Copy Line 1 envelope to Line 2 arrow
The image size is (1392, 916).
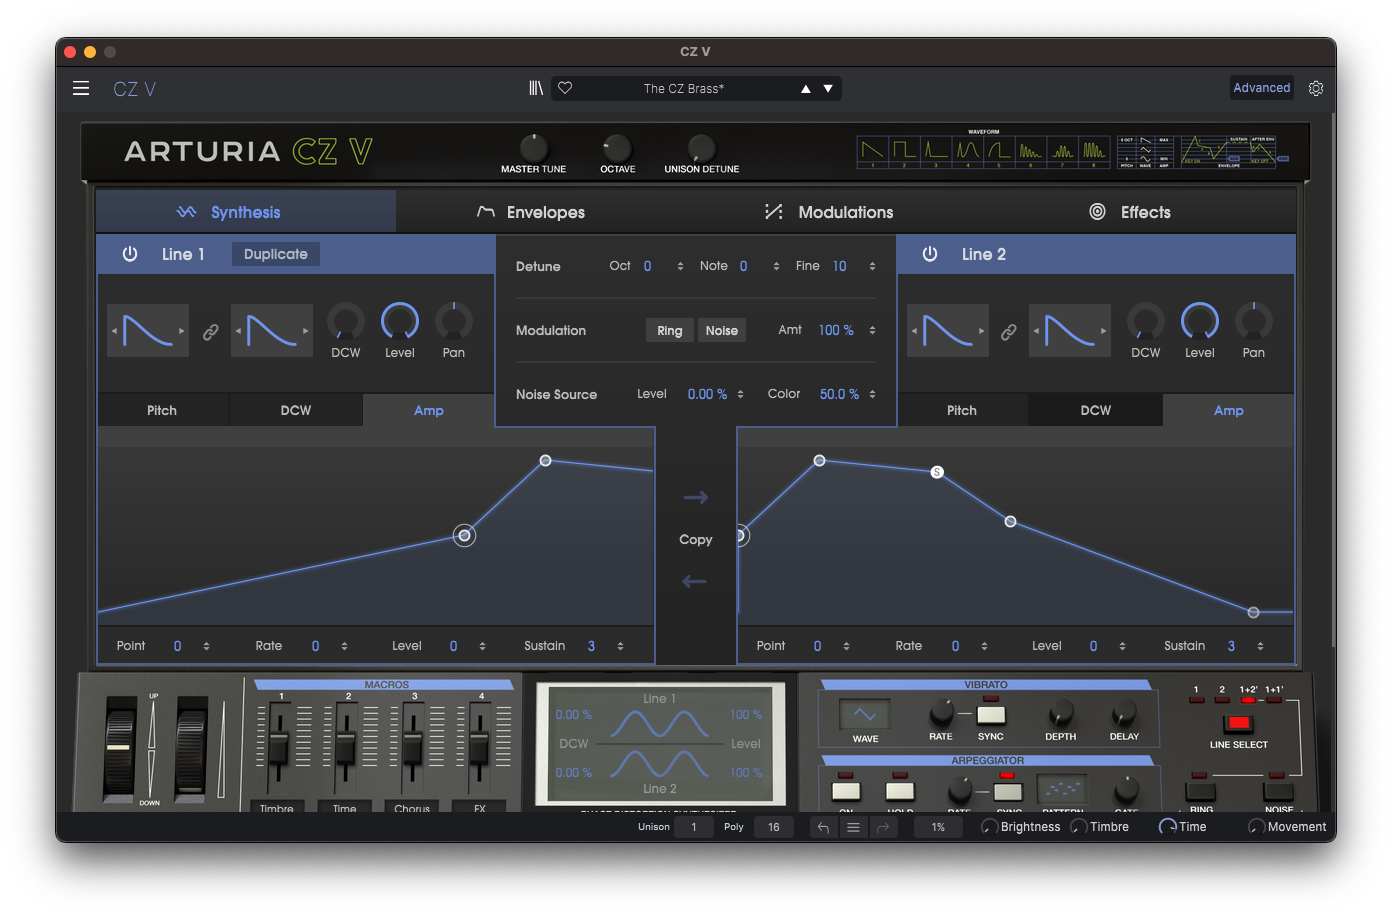point(696,497)
